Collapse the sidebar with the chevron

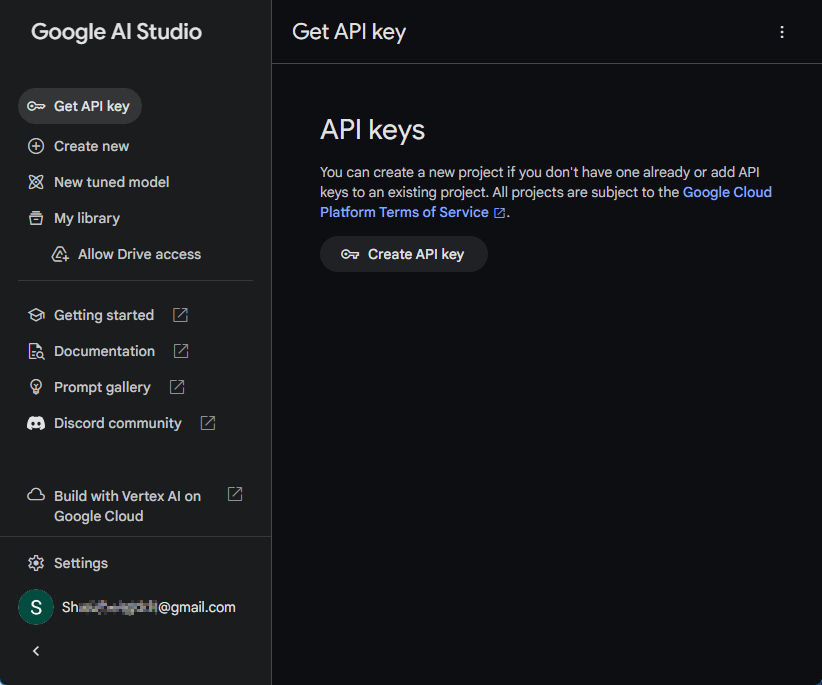[35, 651]
